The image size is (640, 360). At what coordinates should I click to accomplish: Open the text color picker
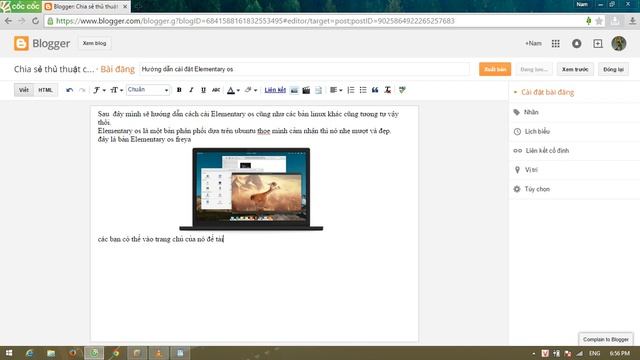pyautogui.click(x=233, y=90)
